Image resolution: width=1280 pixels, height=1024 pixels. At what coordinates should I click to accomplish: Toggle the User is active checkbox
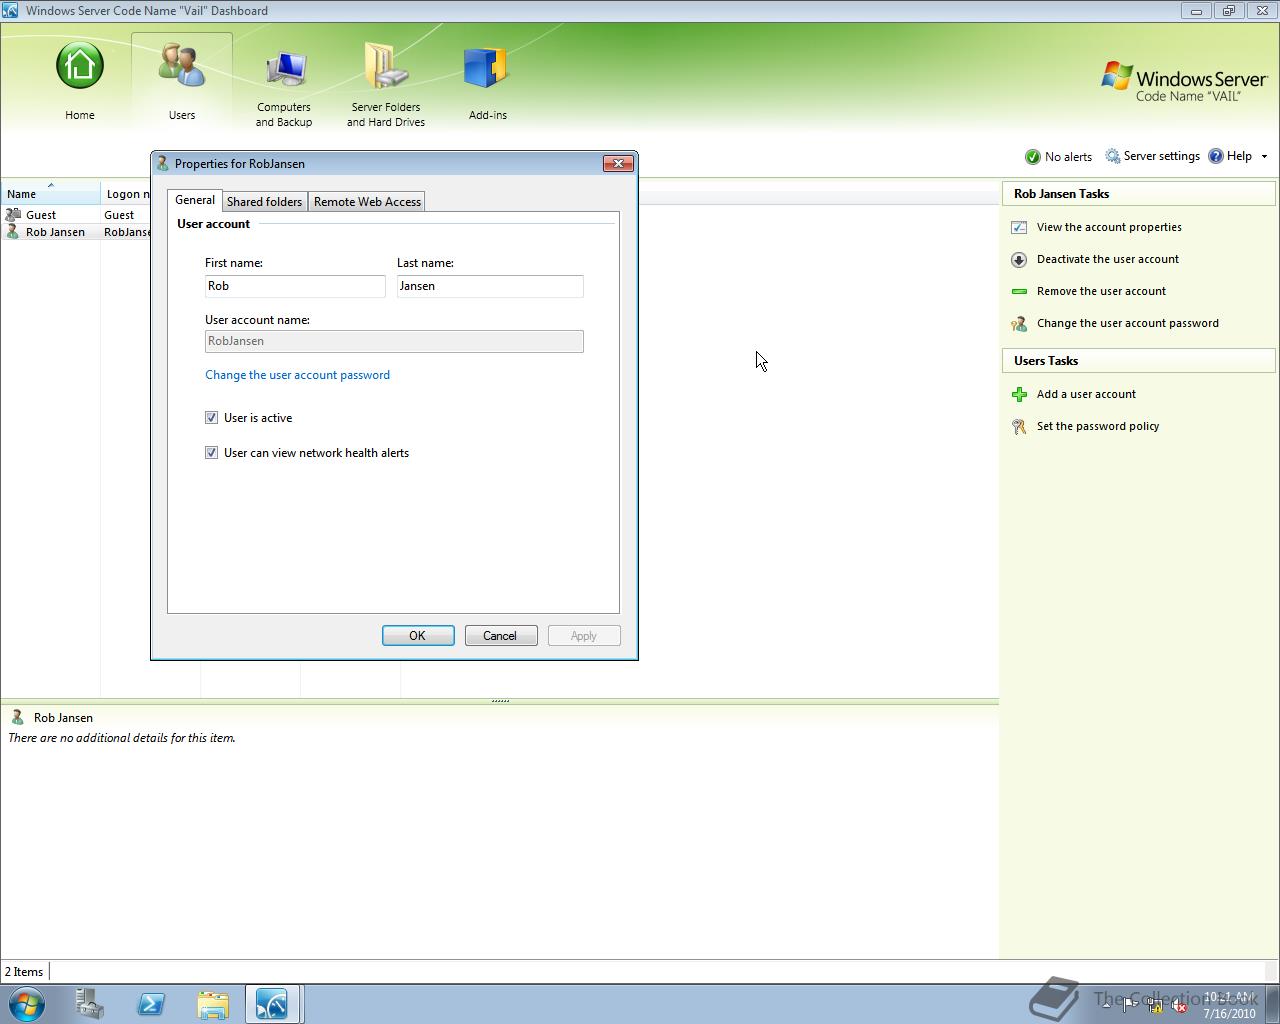click(211, 418)
